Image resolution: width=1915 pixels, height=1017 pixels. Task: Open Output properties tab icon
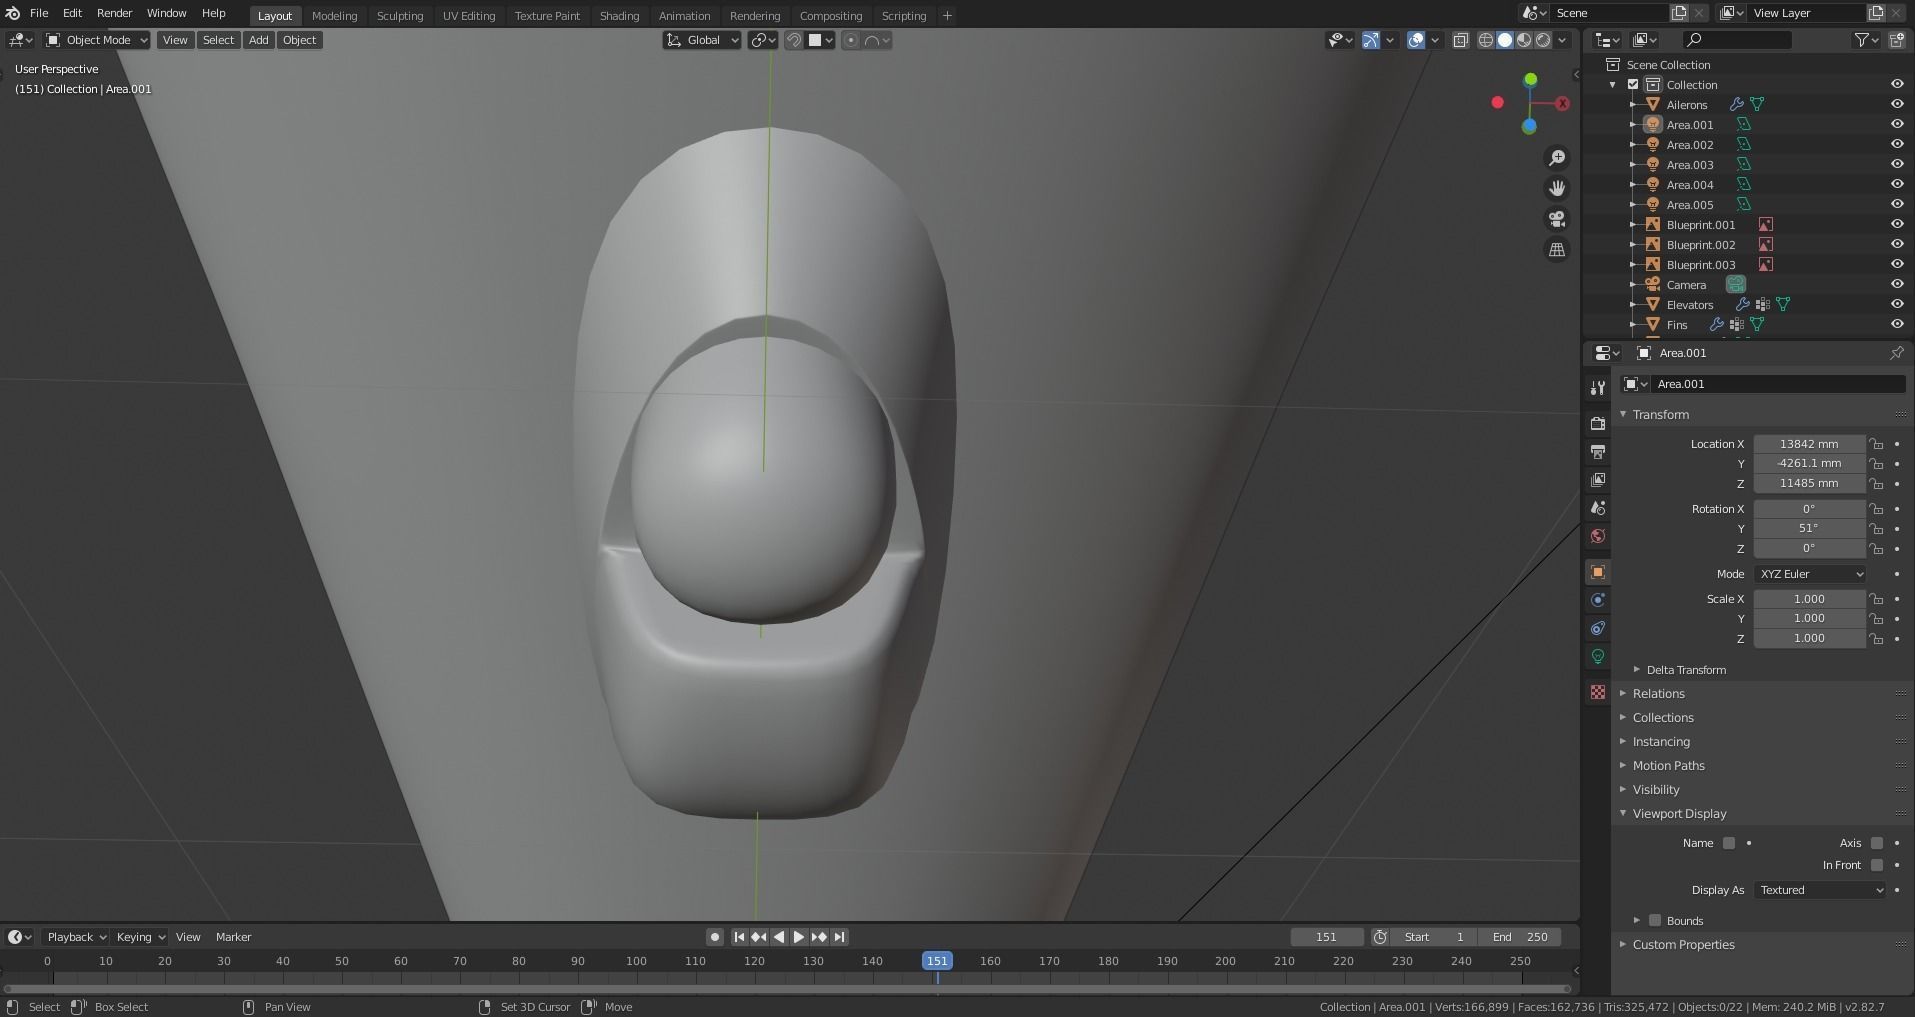1598,452
